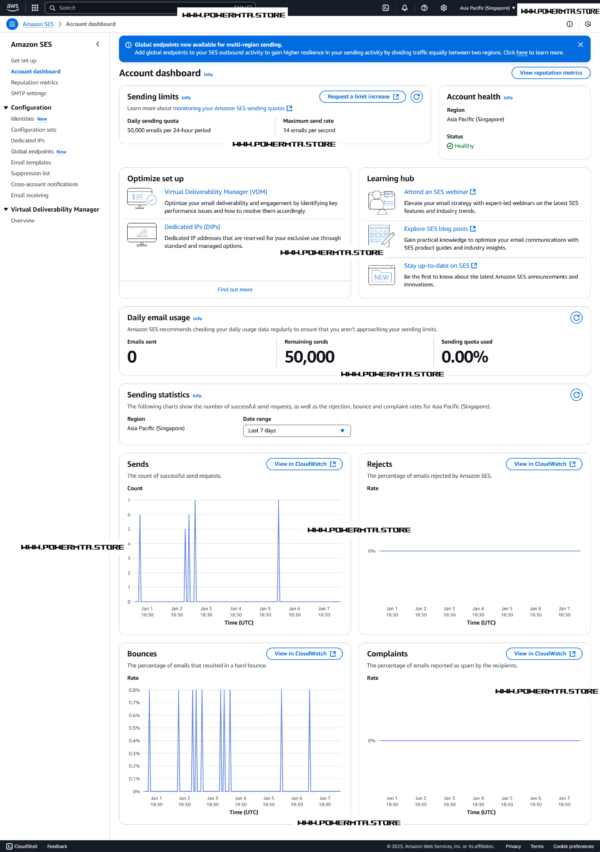The height and width of the screenshot is (852, 600).
Task: Click the SES blog posts illustration icon
Action: [381, 236]
